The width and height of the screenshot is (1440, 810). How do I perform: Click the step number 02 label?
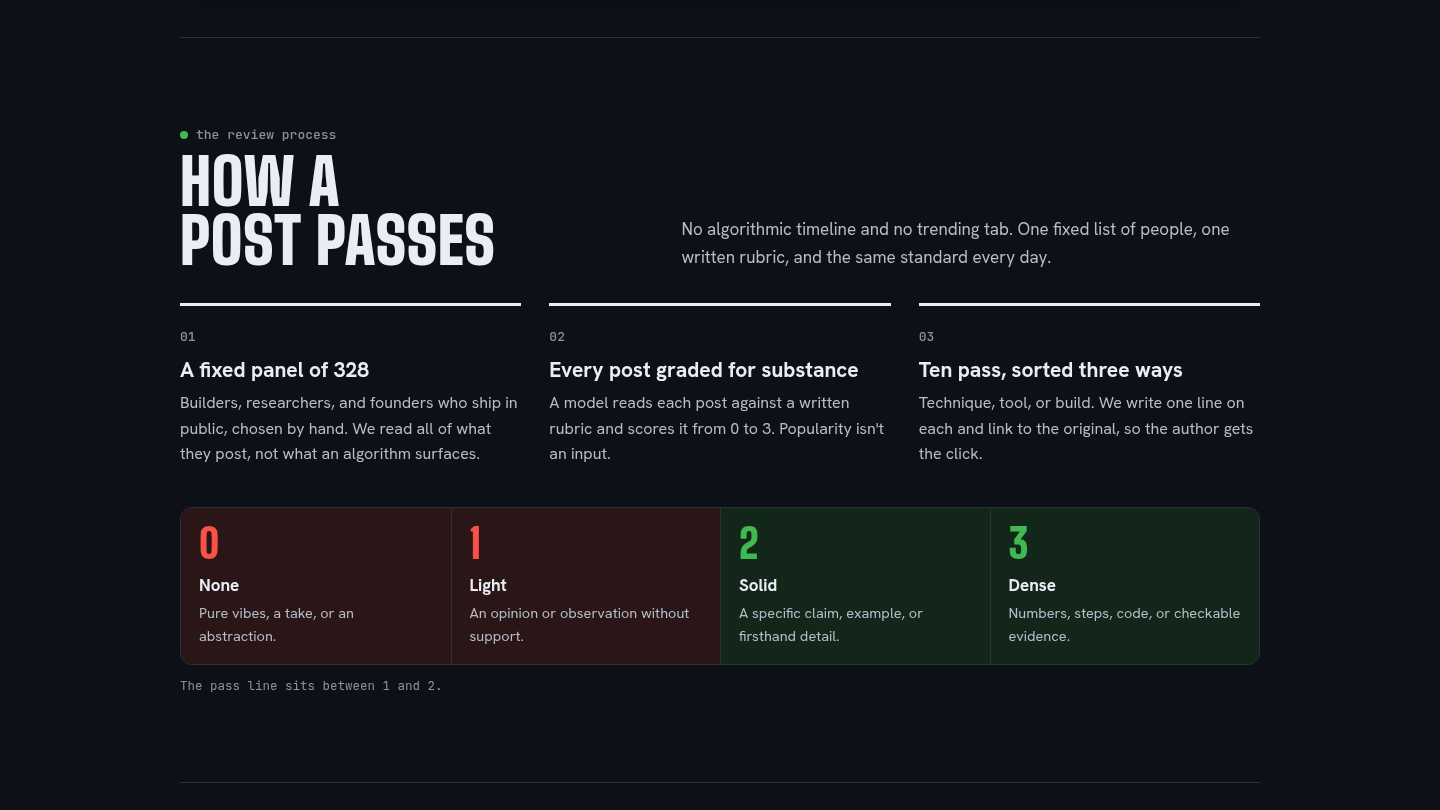pos(557,337)
